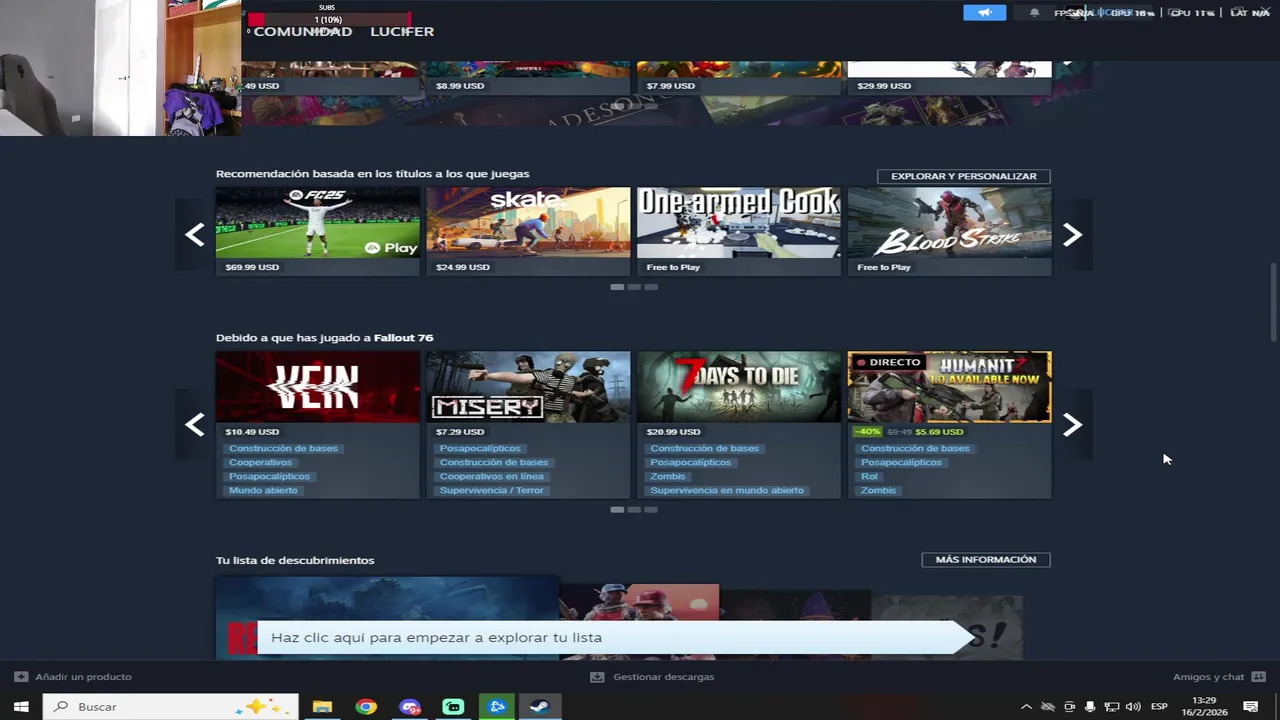The width and height of the screenshot is (1280, 720).
Task: Open the COMUNIDAD menu
Action: tap(303, 31)
